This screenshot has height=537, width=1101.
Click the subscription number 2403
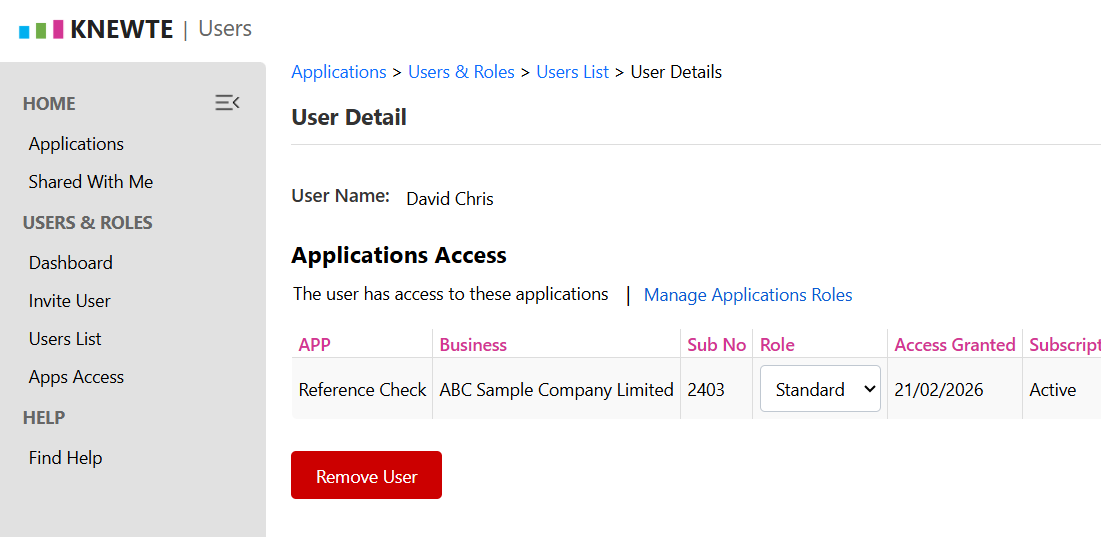click(706, 390)
